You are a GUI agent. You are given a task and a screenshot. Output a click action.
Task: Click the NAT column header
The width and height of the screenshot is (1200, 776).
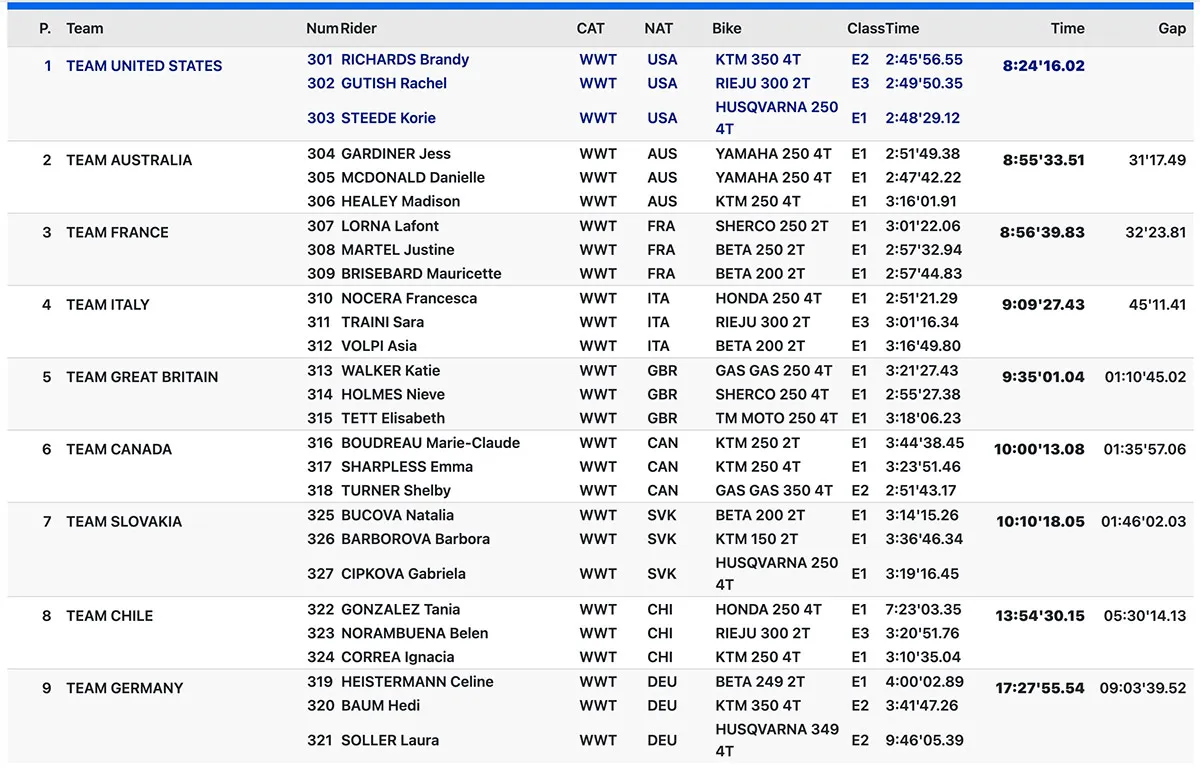pyautogui.click(x=658, y=28)
